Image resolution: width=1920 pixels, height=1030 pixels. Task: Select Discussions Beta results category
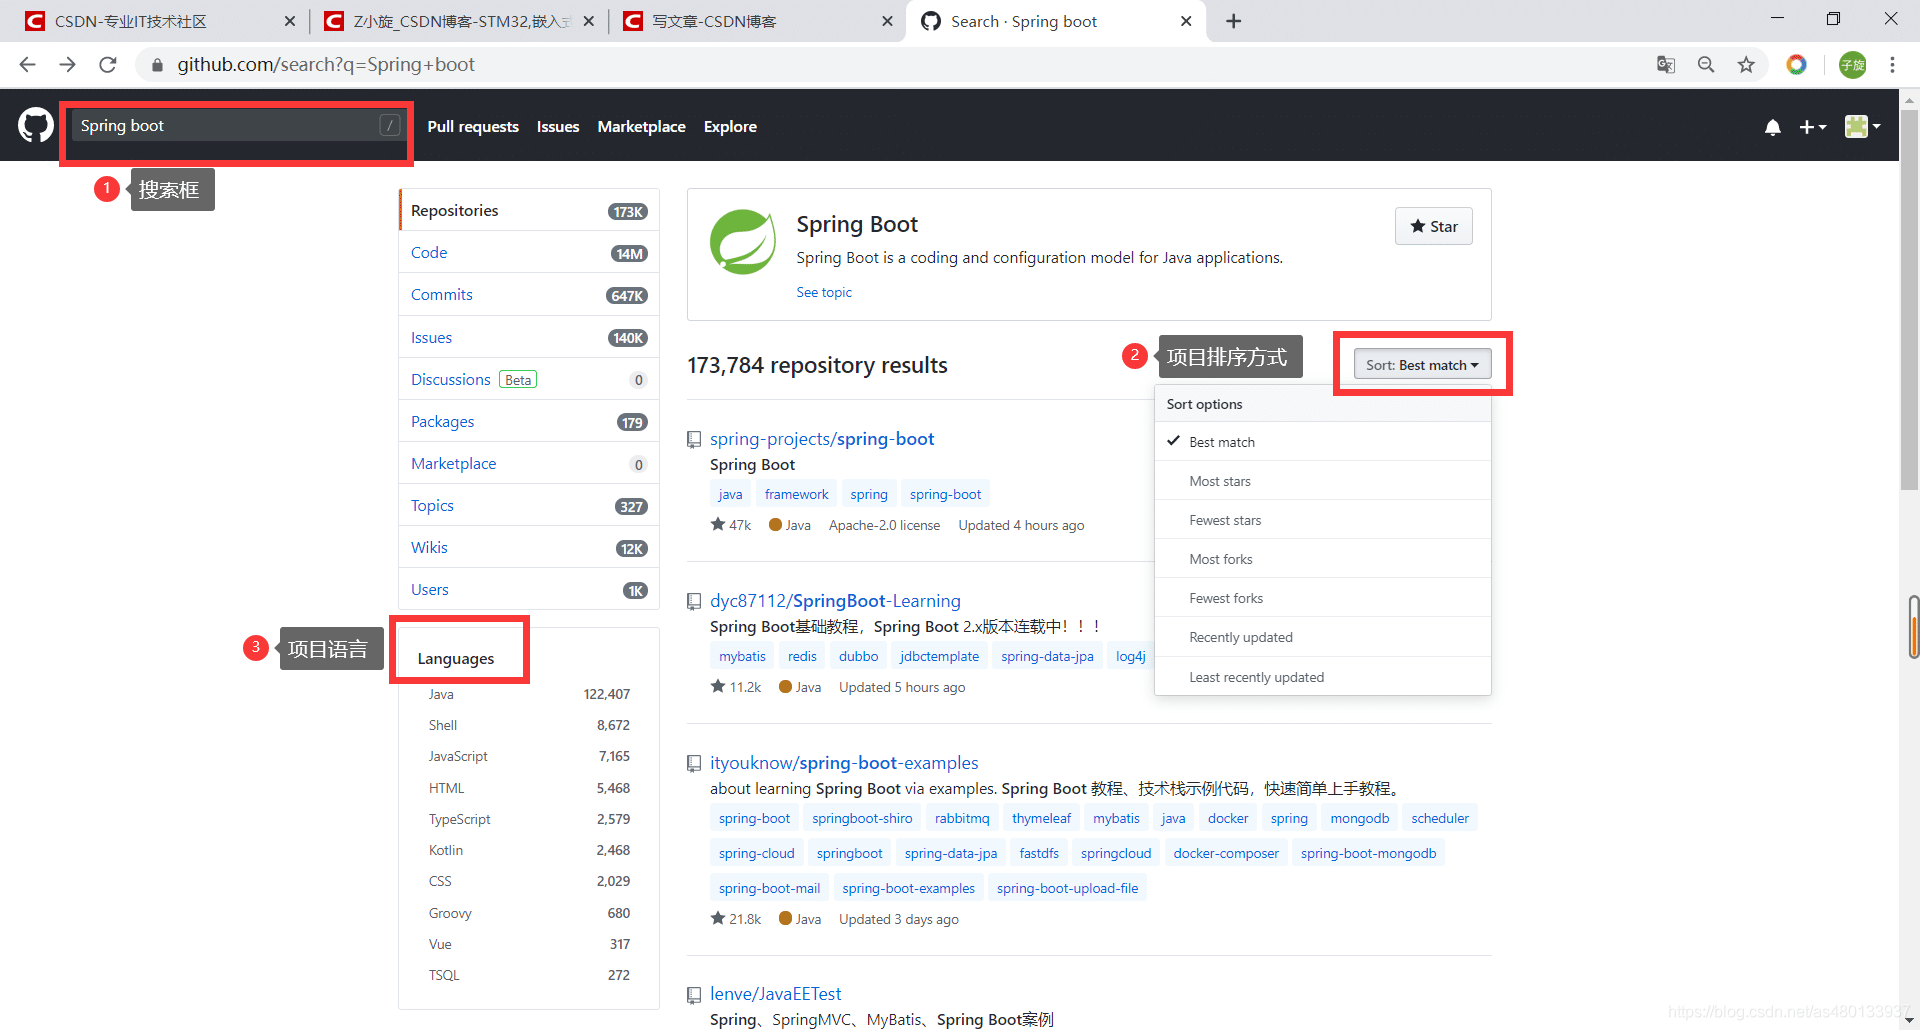(529, 380)
